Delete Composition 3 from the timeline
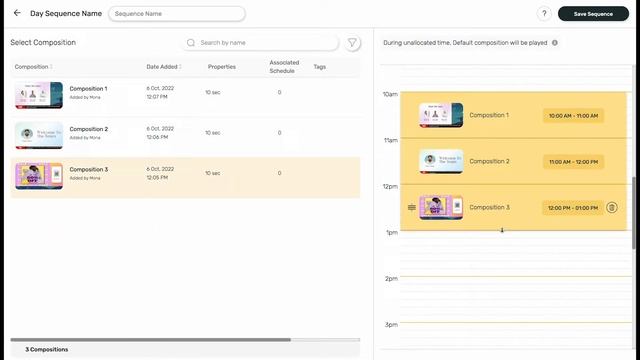 (611, 208)
